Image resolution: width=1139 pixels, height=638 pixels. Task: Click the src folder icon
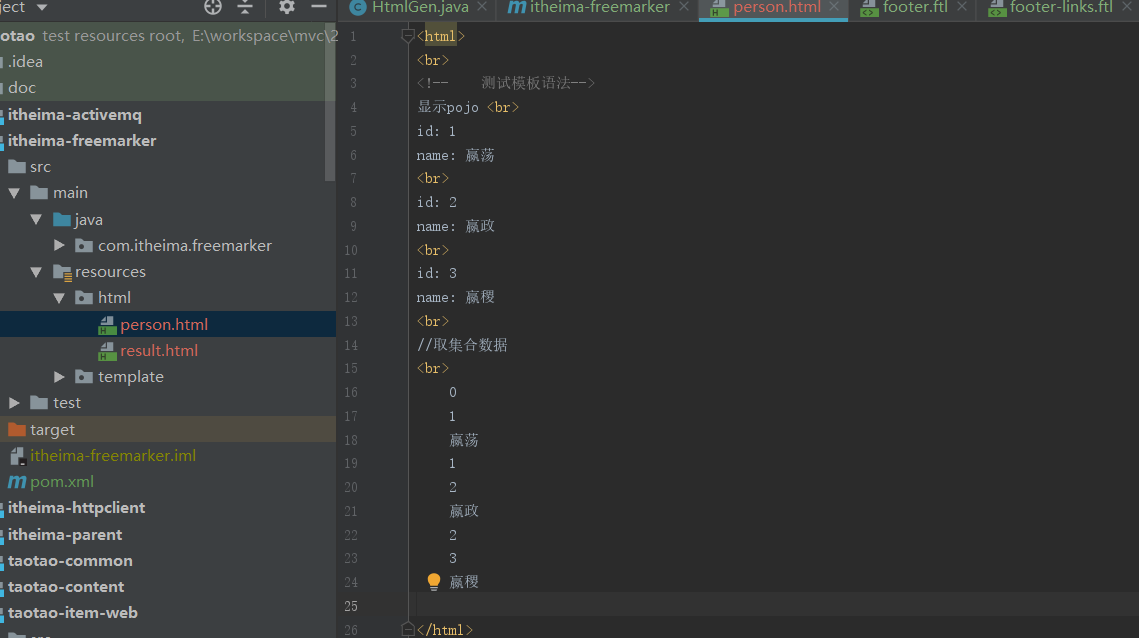pyautogui.click(x=17, y=167)
